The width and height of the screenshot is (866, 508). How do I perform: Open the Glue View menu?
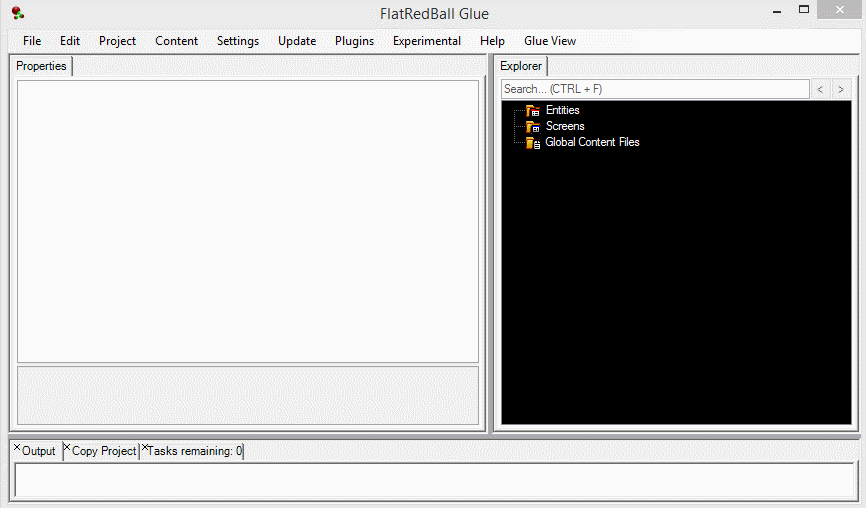tap(550, 41)
